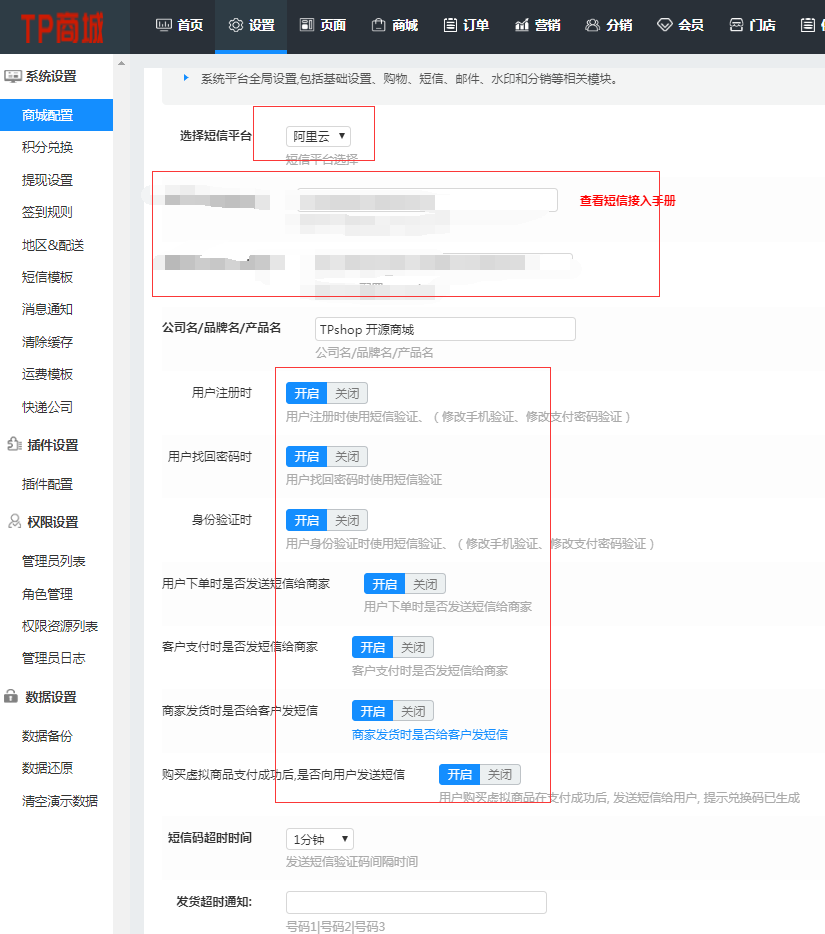Click the 分销 people icon
Viewport: 825px width, 934px height.
[593, 25]
